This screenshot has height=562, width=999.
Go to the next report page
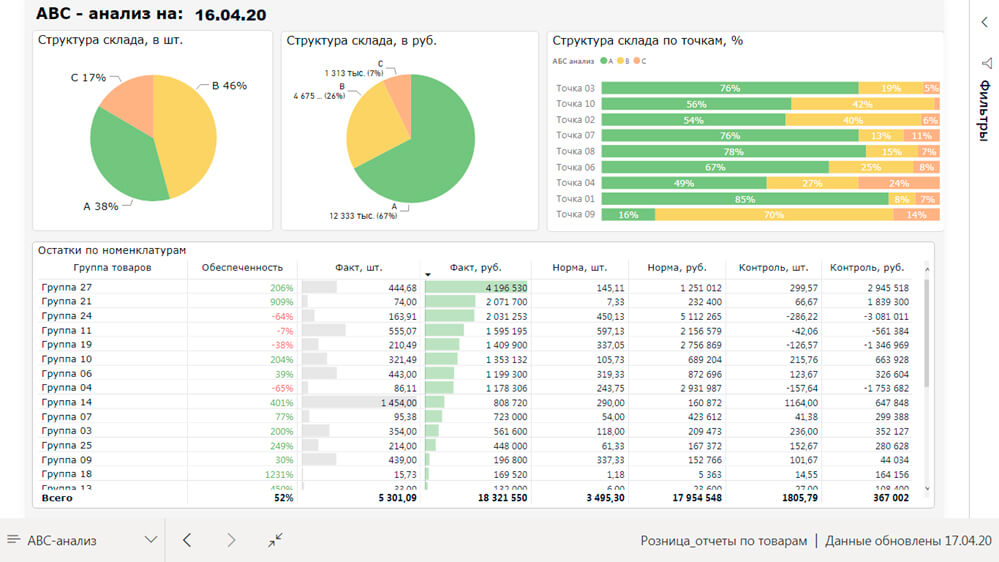coord(231,540)
